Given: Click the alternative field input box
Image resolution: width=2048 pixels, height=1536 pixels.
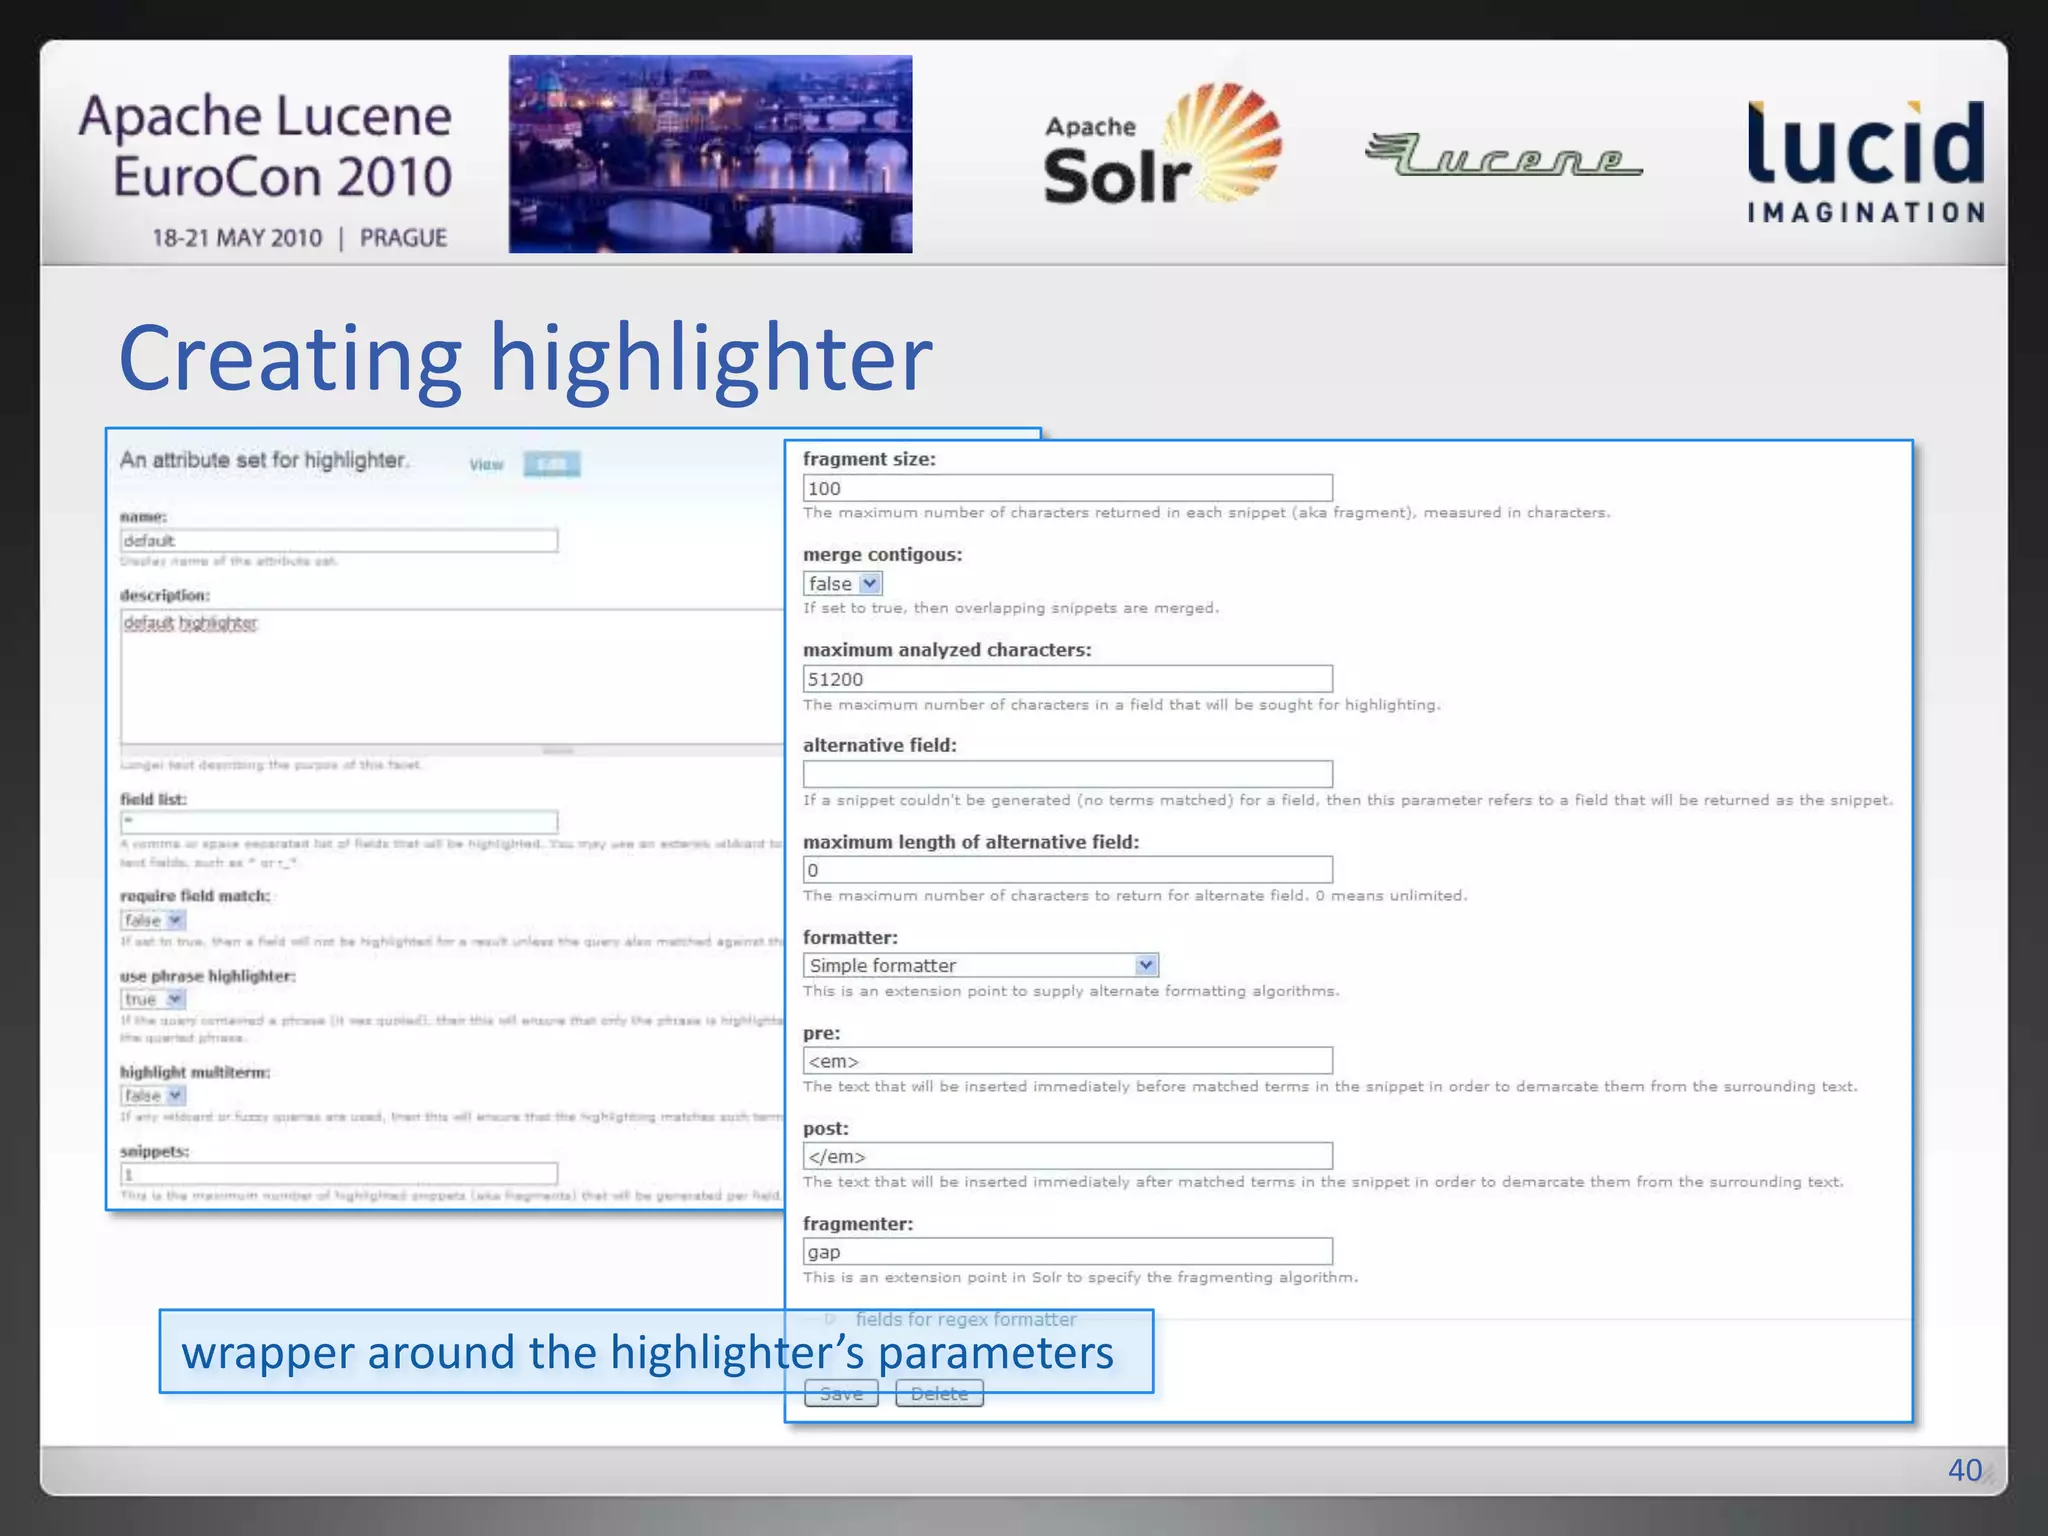Looking at the screenshot, I should 1067,774.
